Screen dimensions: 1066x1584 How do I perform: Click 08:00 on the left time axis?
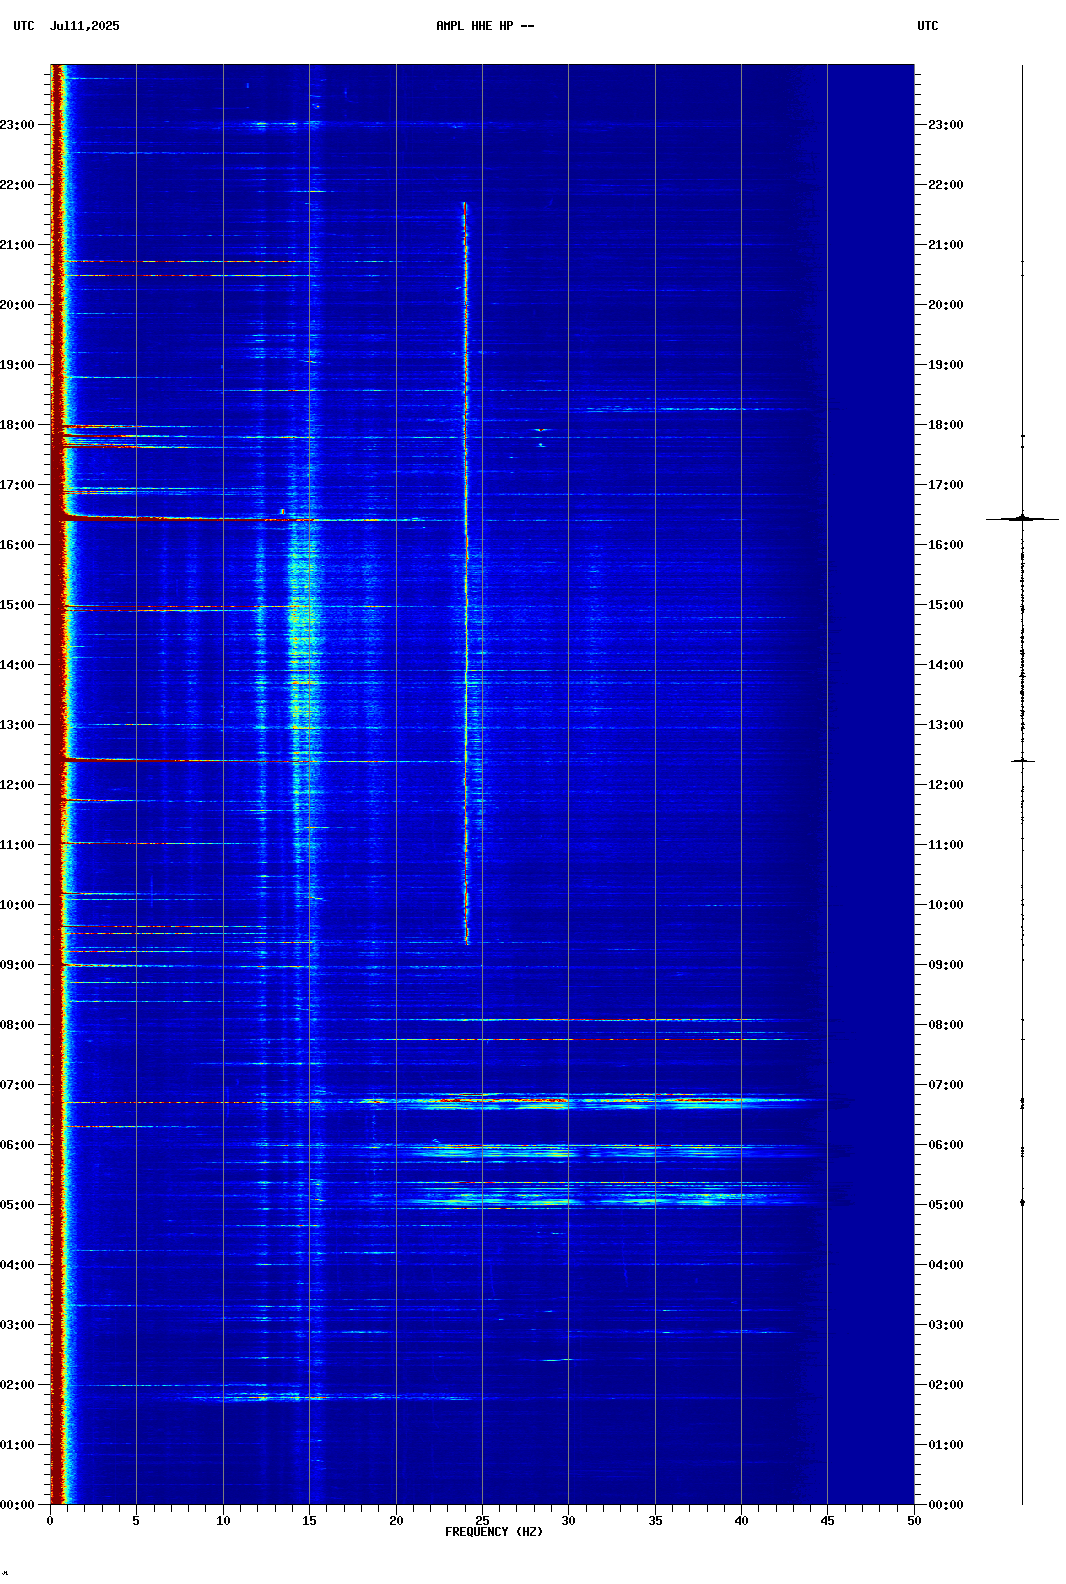17,1025
